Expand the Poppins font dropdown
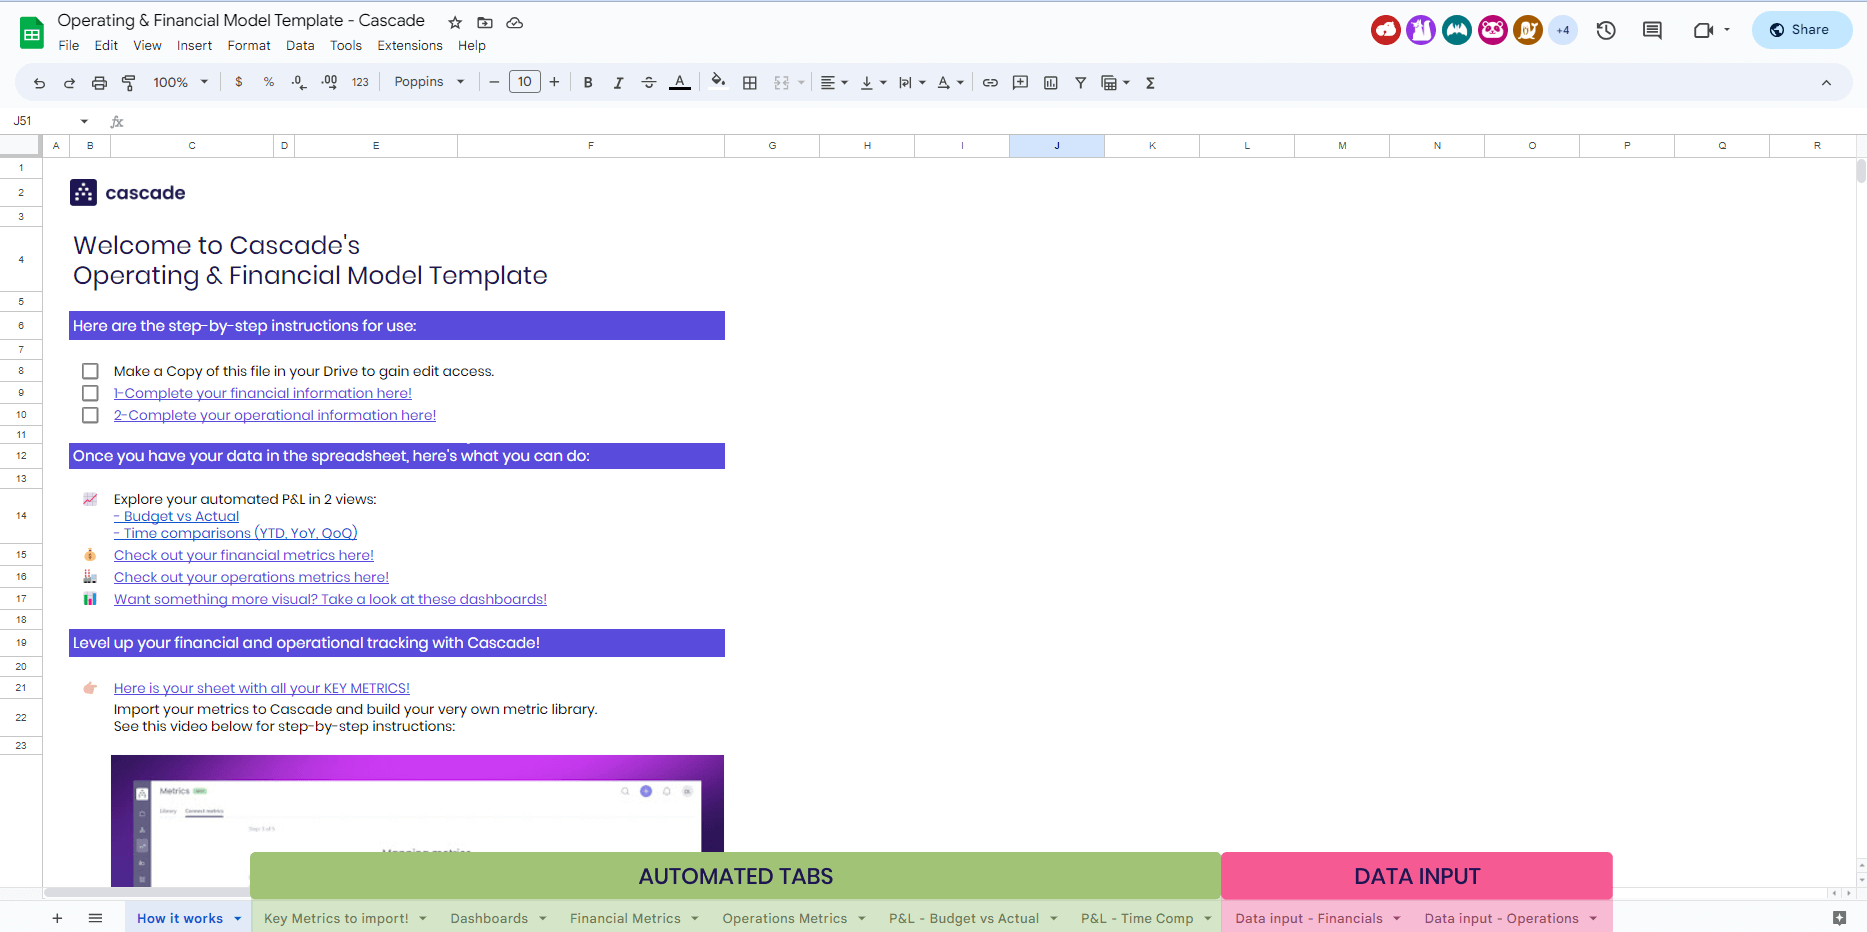This screenshot has height=932, width=1867. [x=429, y=81]
